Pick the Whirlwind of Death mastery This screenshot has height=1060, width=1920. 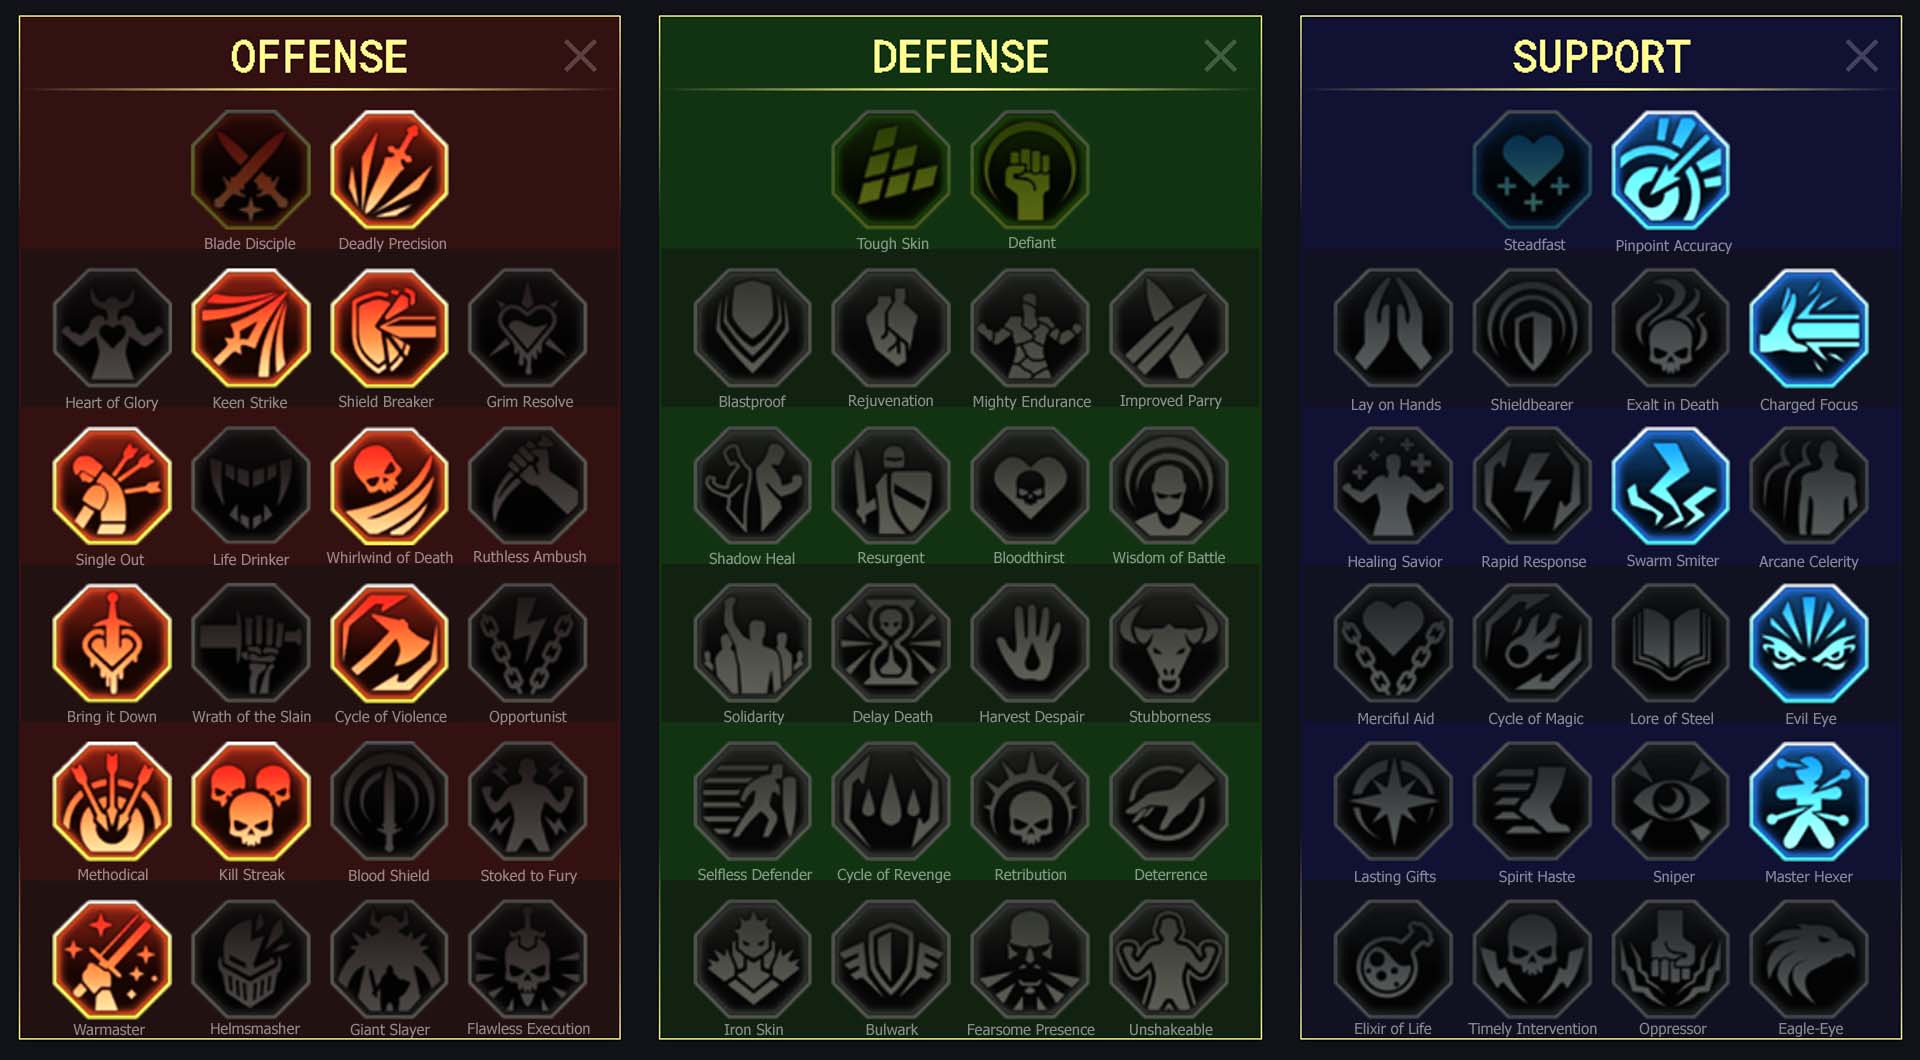point(390,486)
